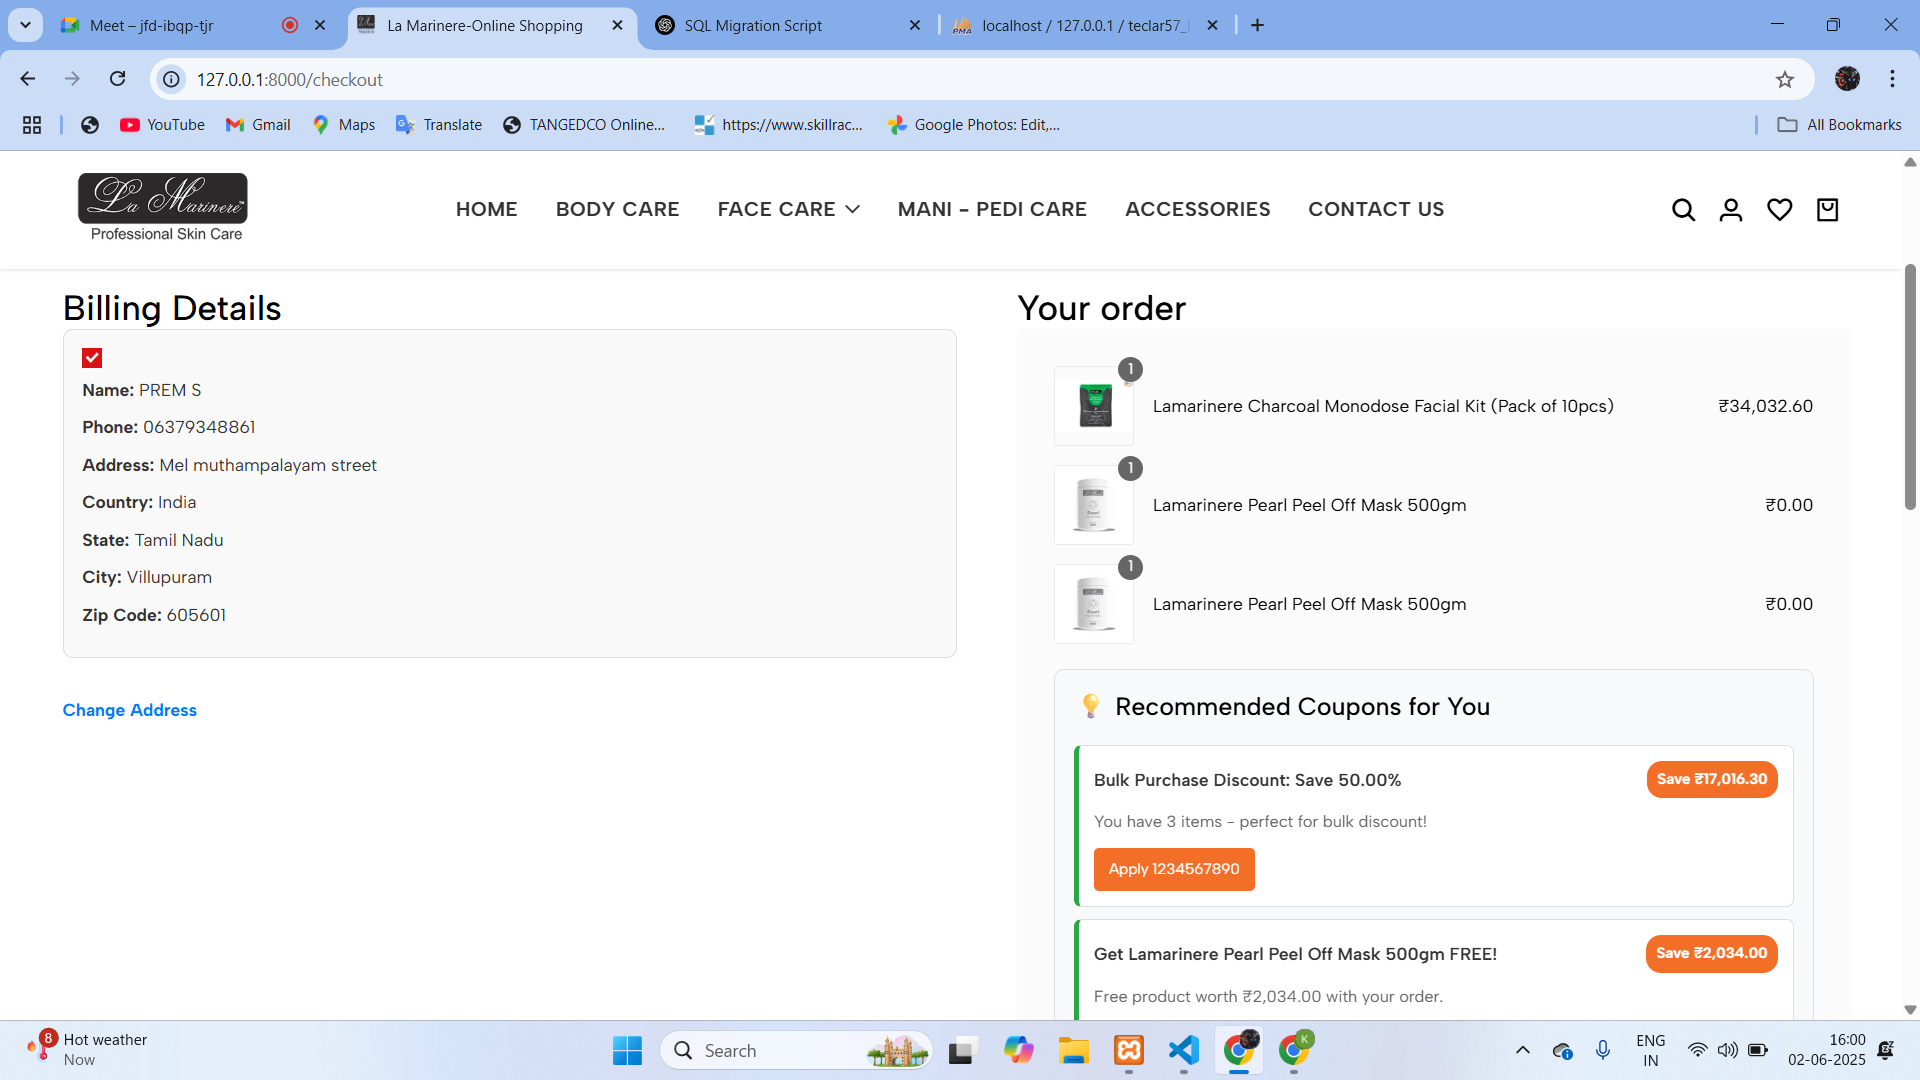Viewport: 1920px width, 1080px height.
Task: Bookmark this page with the star icon
Action: 1785,79
